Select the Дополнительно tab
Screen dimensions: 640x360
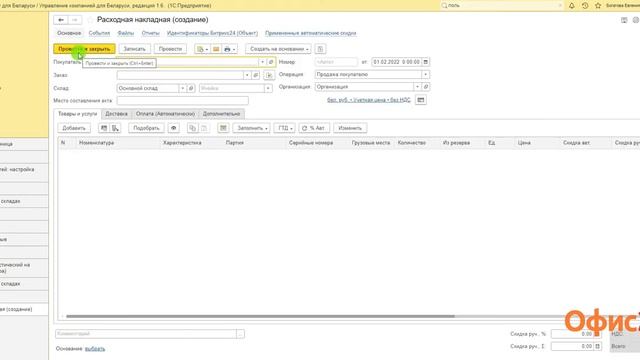click(221, 114)
